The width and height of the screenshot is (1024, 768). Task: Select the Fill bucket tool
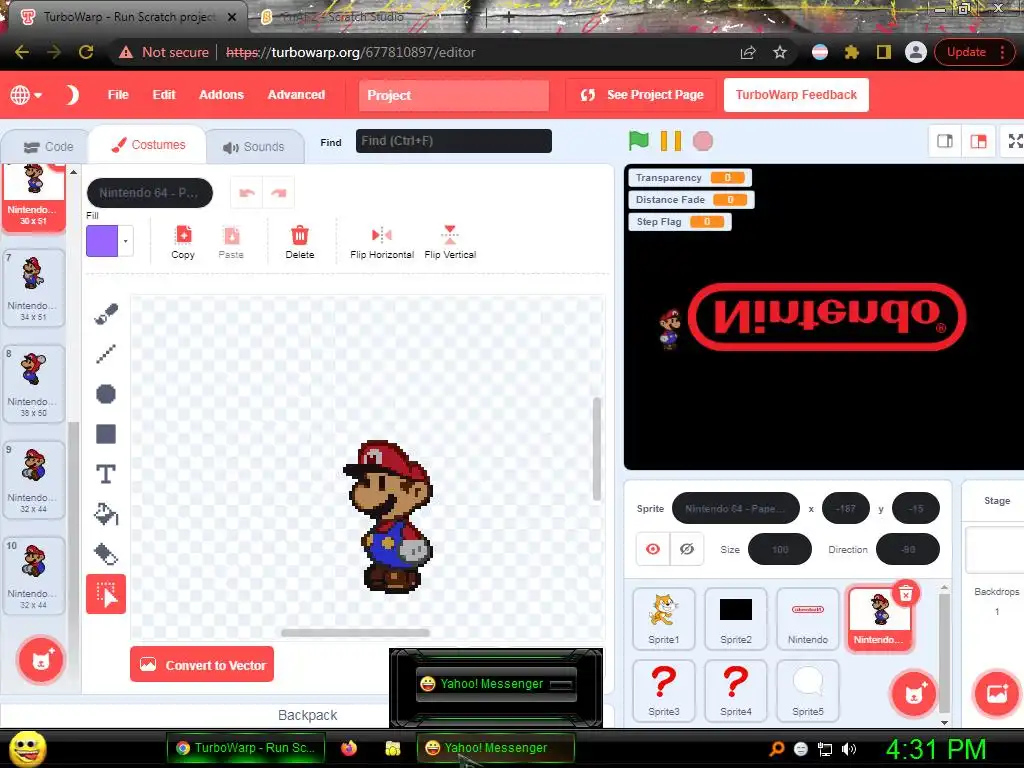click(106, 514)
